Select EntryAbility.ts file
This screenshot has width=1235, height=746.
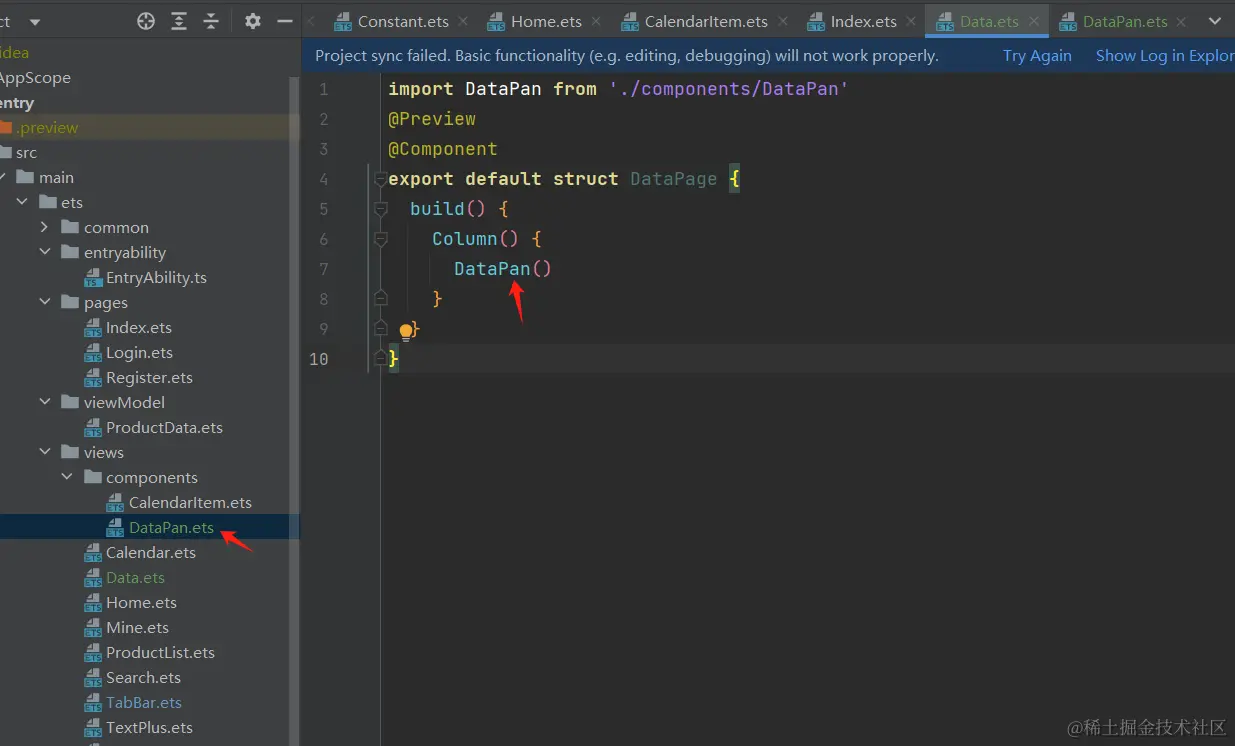(156, 277)
